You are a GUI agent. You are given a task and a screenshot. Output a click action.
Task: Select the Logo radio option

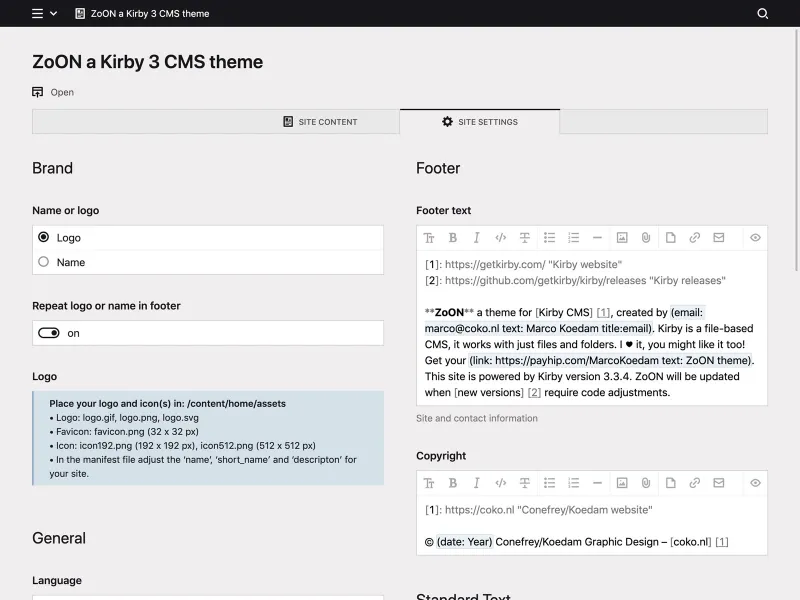(x=42, y=237)
